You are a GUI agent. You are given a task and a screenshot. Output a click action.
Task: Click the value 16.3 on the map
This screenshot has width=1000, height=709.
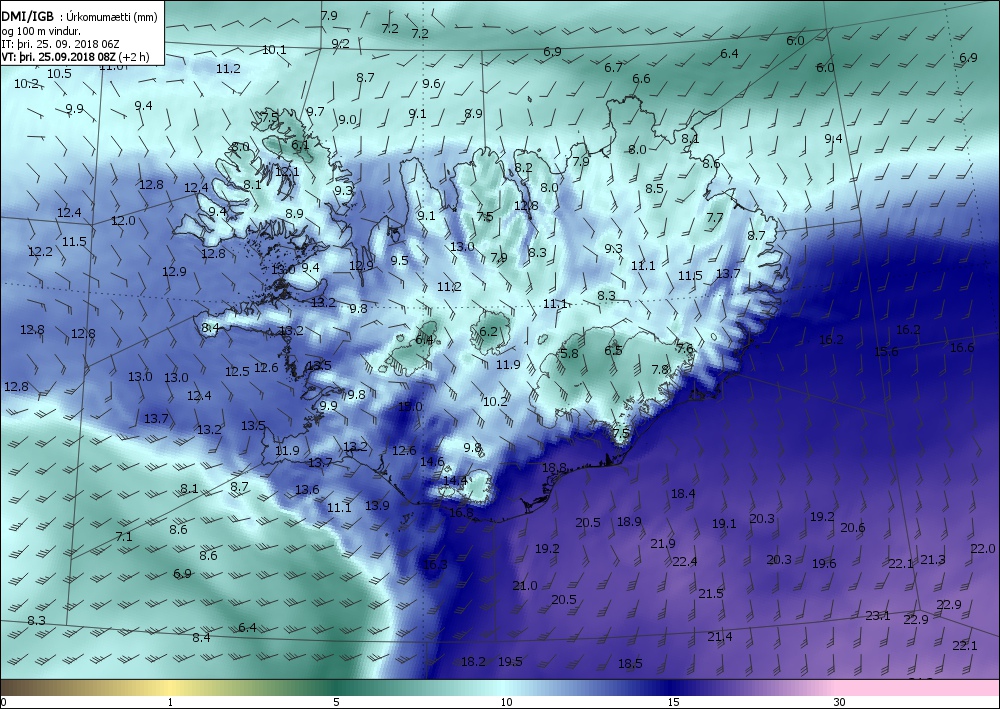[435, 564]
